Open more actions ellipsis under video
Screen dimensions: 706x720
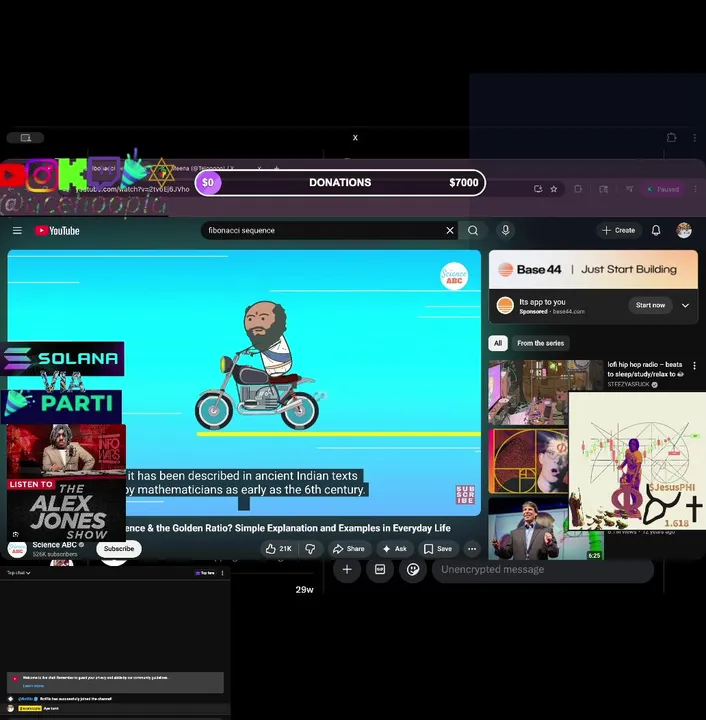[x=472, y=549]
